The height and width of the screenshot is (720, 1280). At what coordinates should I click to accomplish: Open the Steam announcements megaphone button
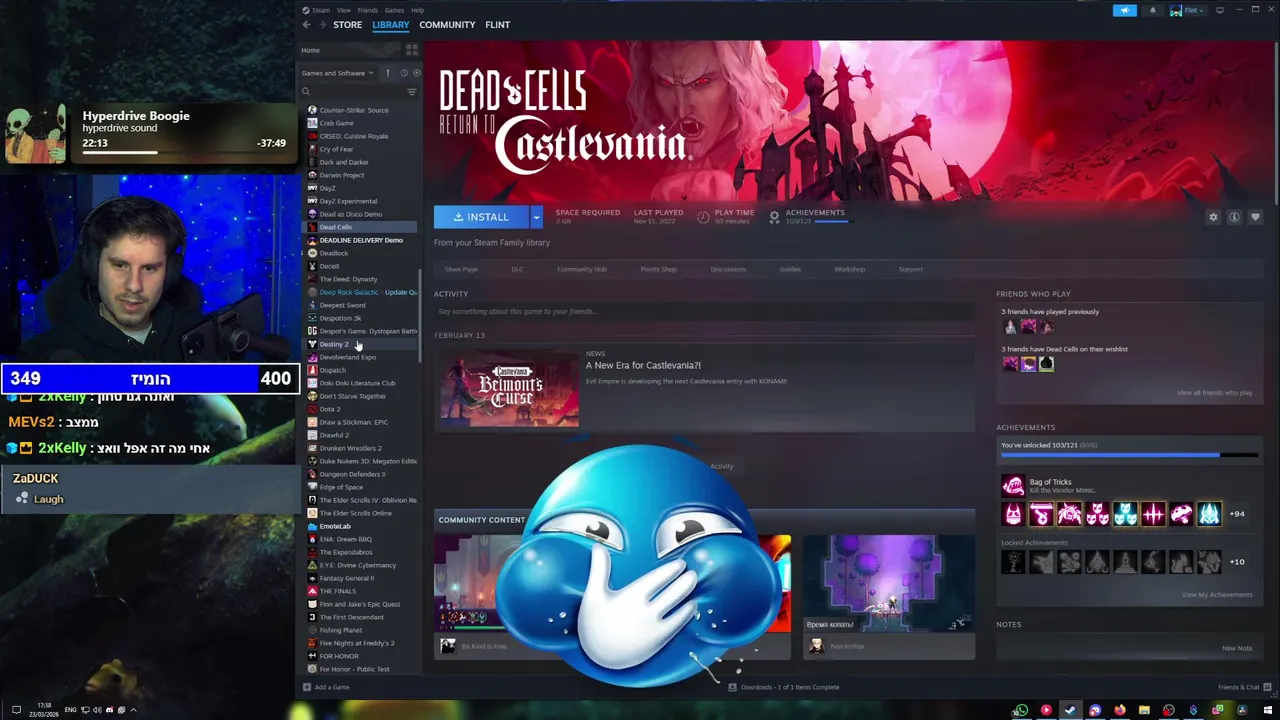click(1125, 10)
